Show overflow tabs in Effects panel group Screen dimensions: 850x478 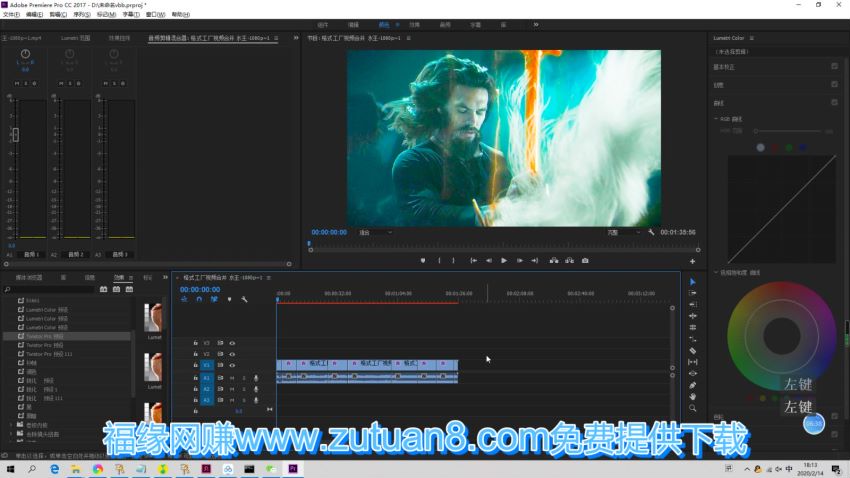(165, 277)
